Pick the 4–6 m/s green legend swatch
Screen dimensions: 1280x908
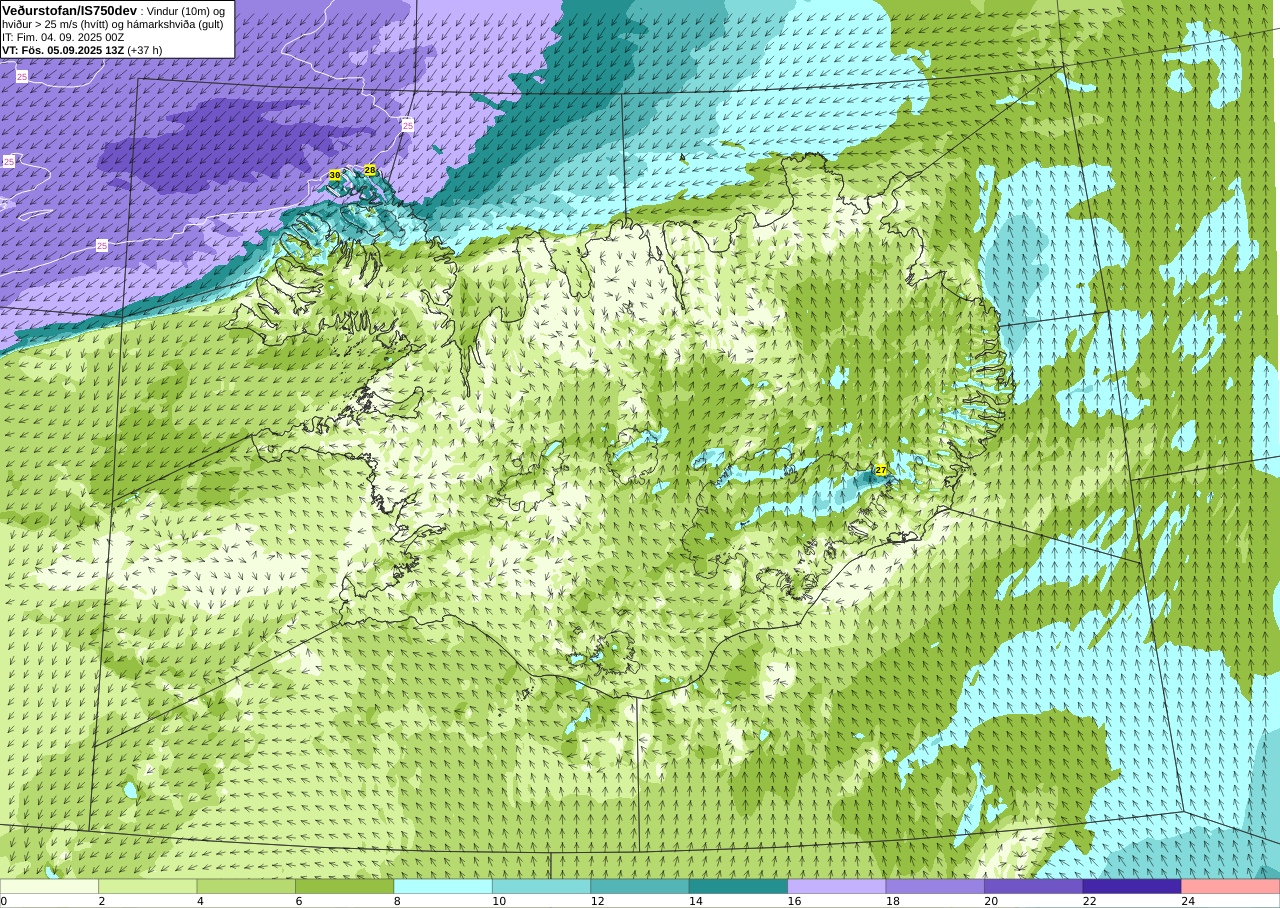(x=246, y=886)
